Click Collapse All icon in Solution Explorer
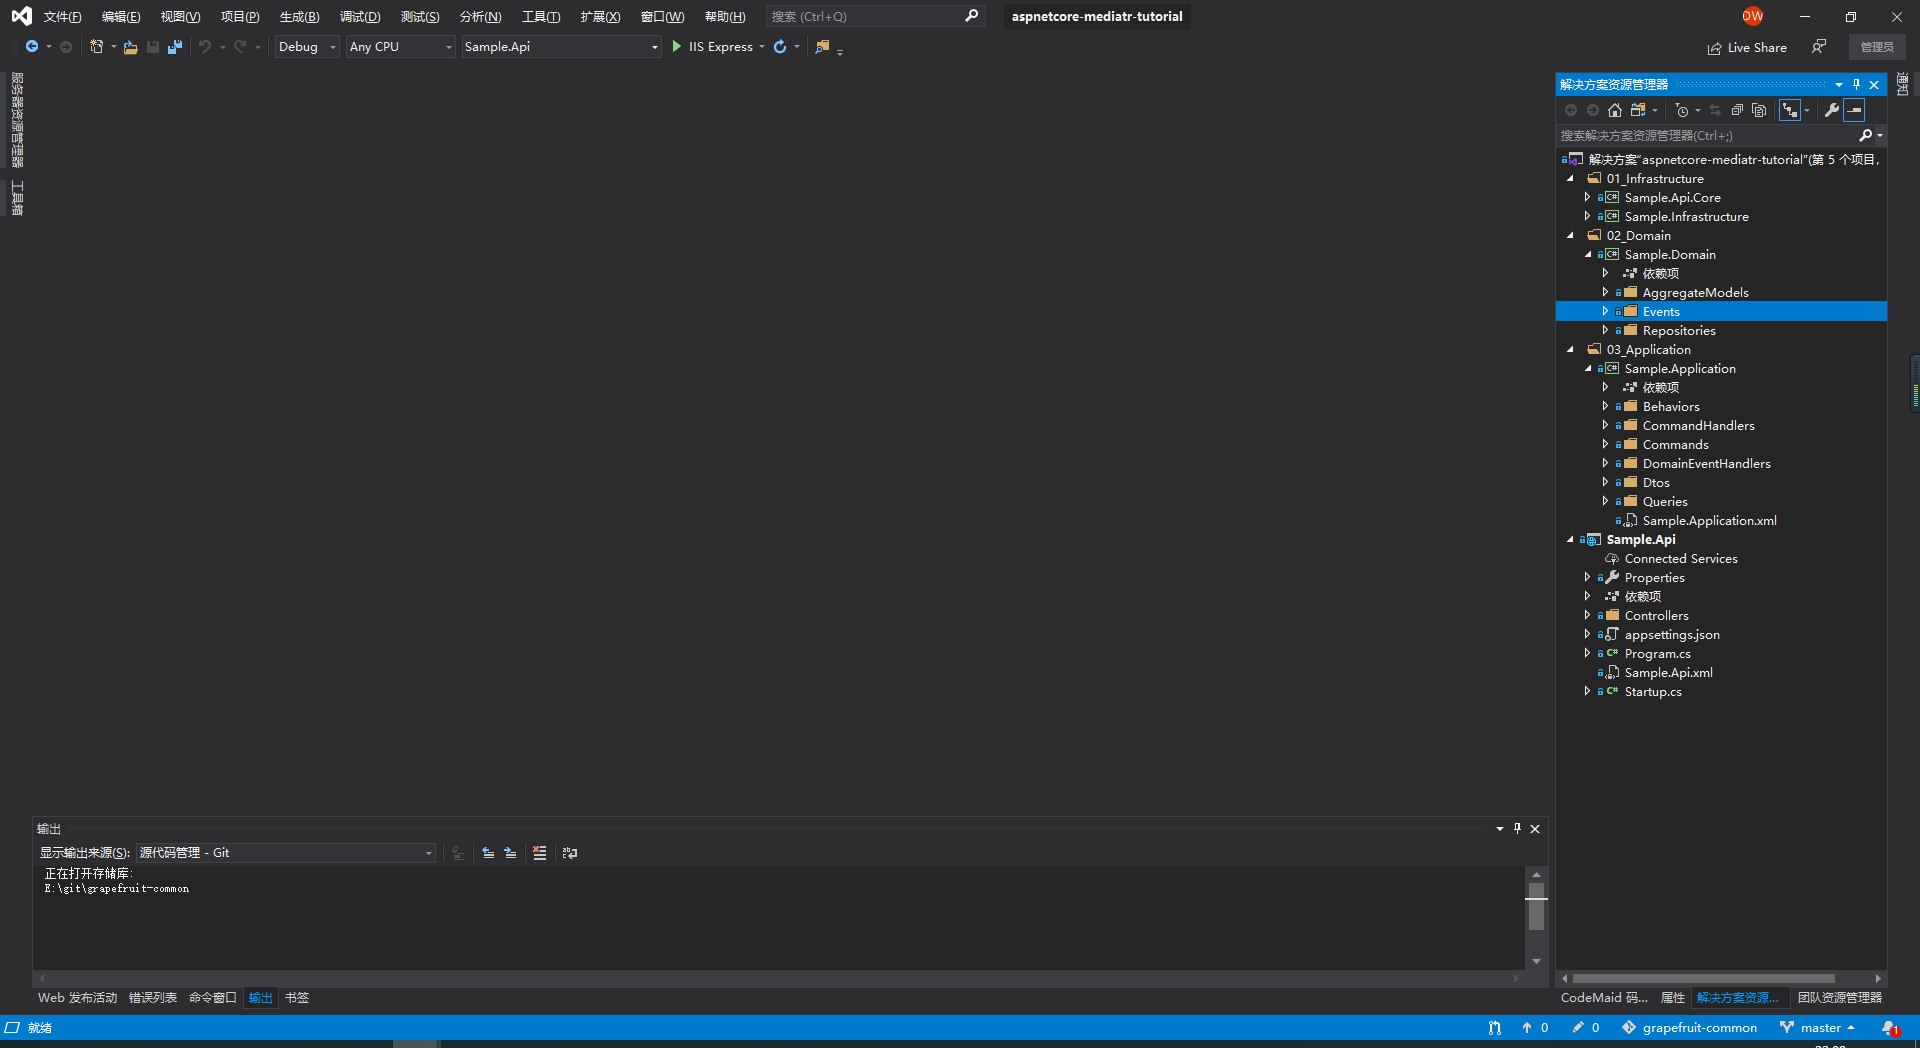 pyautogui.click(x=1737, y=111)
